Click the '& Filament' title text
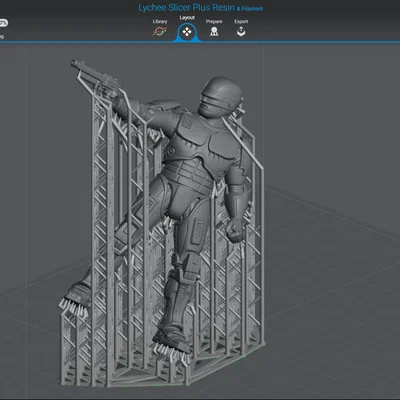400x400 pixels. click(250, 9)
